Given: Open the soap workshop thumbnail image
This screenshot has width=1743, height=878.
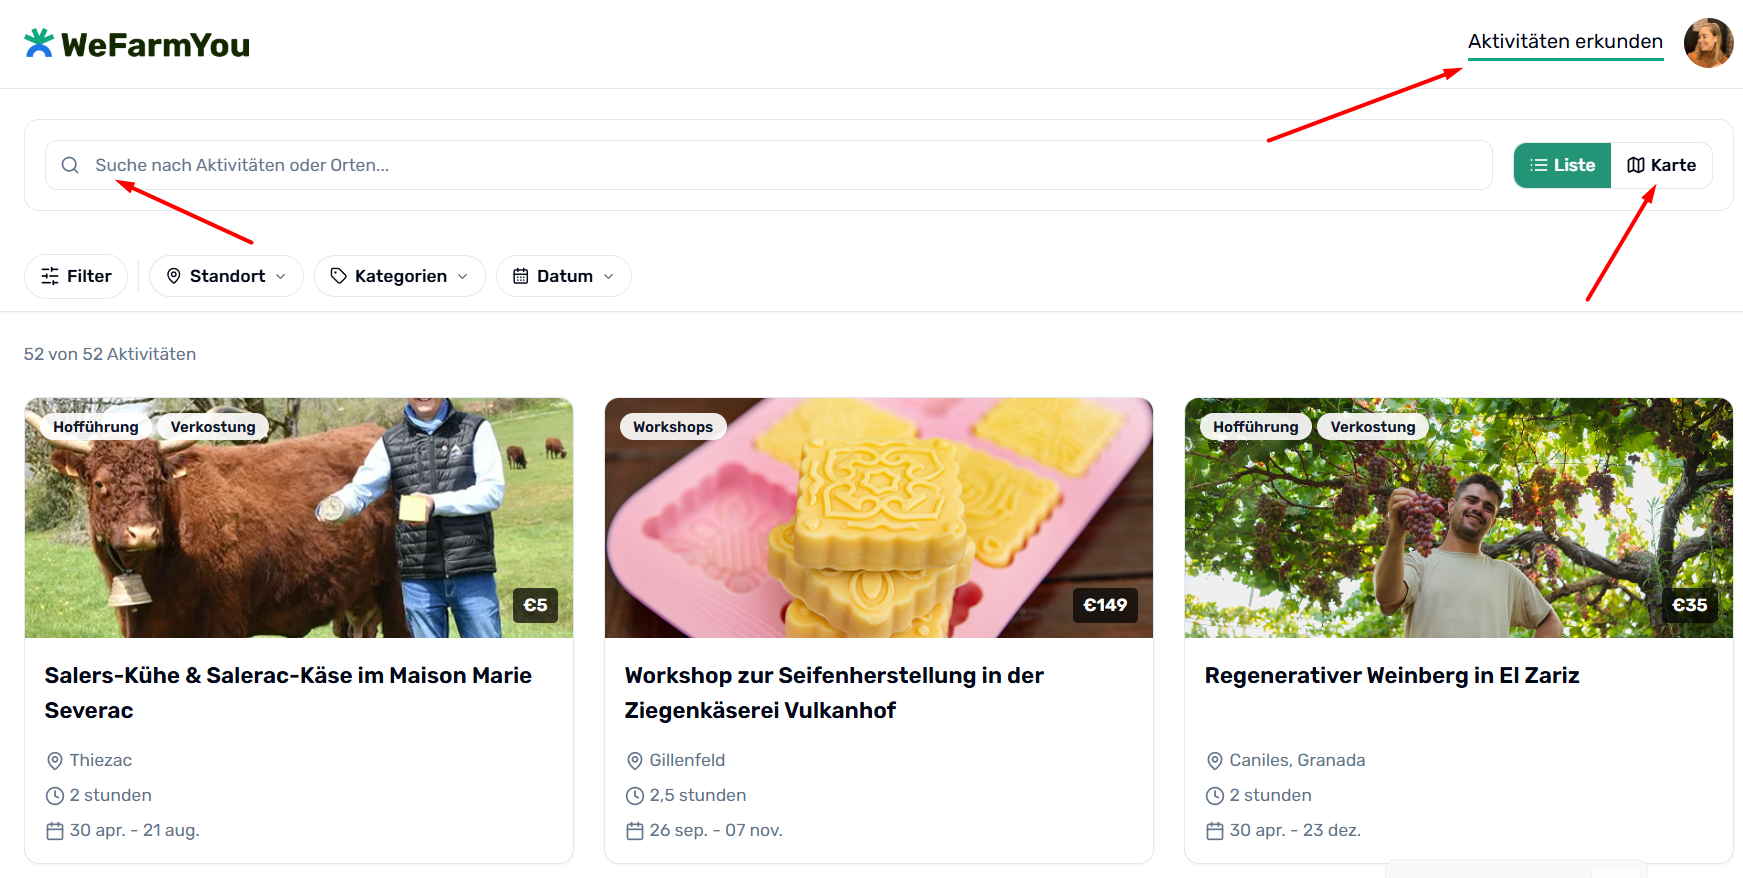Looking at the screenshot, I should pyautogui.click(x=879, y=518).
